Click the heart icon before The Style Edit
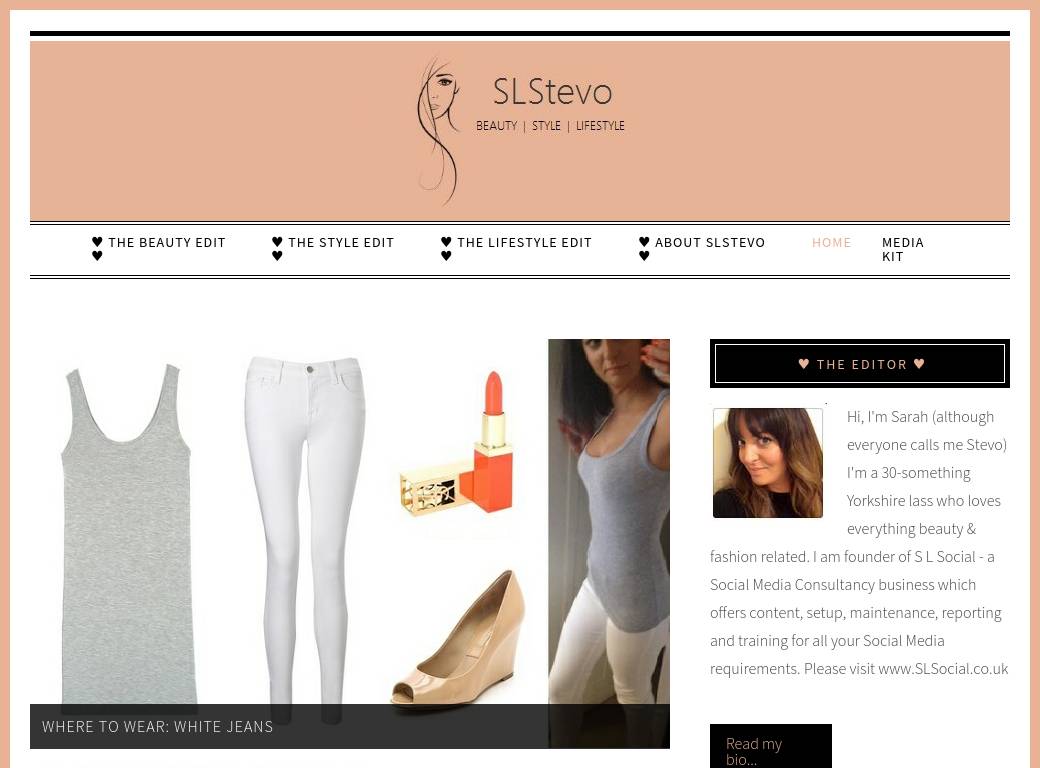 (277, 242)
